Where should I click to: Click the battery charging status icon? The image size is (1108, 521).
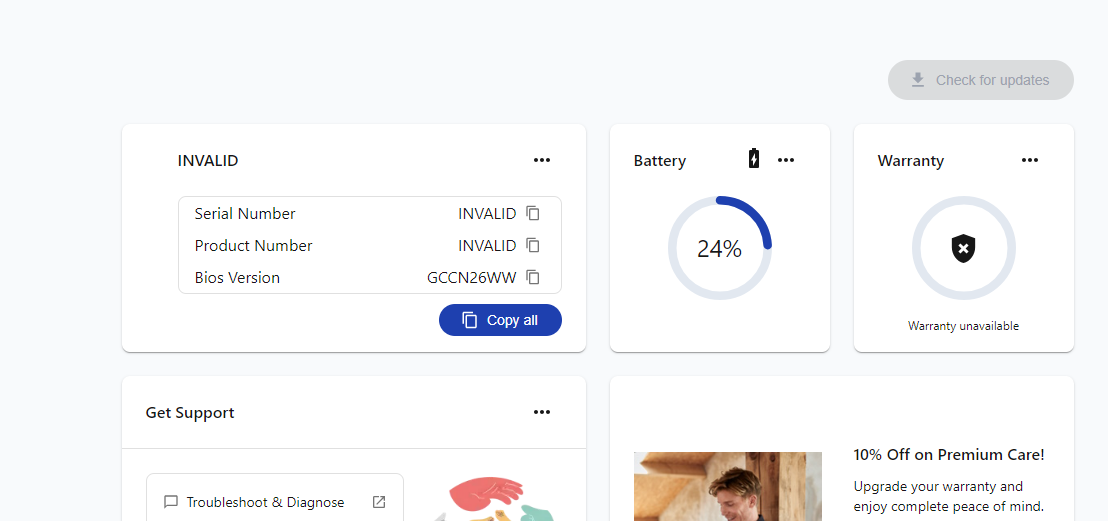pyautogui.click(x=754, y=159)
